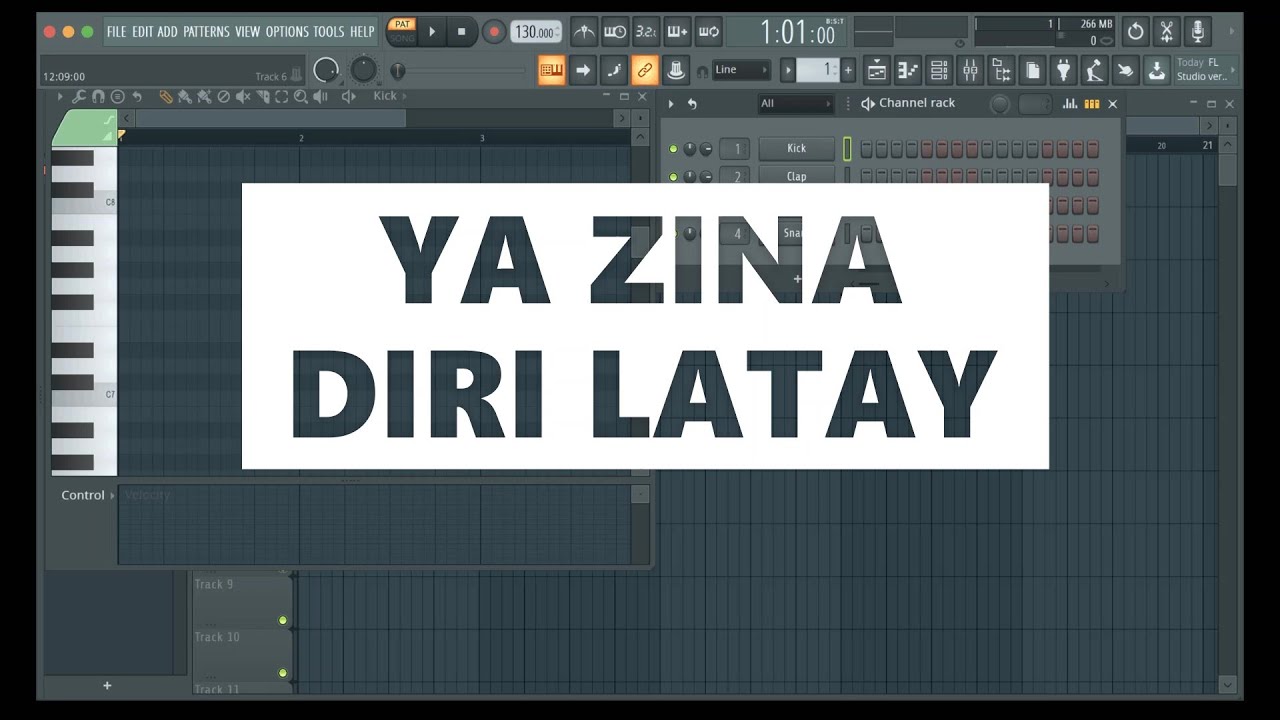Open the project picker pages icon
Viewport: 1280px width, 720px height.
click(x=1033, y=70)
